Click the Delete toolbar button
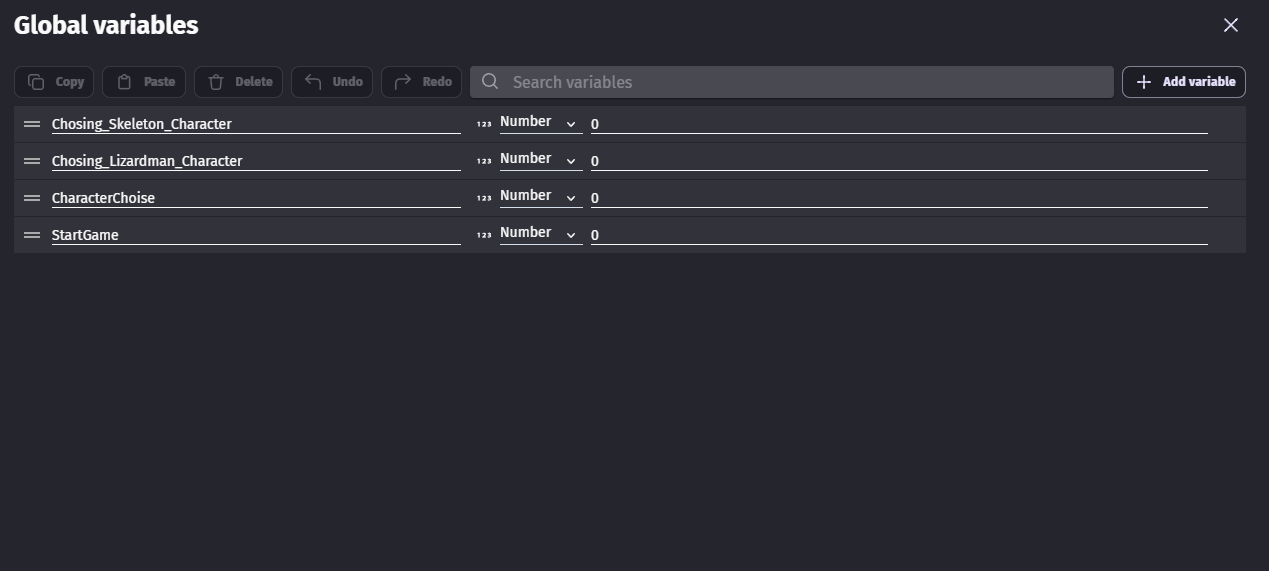The height and width of the screenshot is (571, 1269). click(x=239, y=82)
